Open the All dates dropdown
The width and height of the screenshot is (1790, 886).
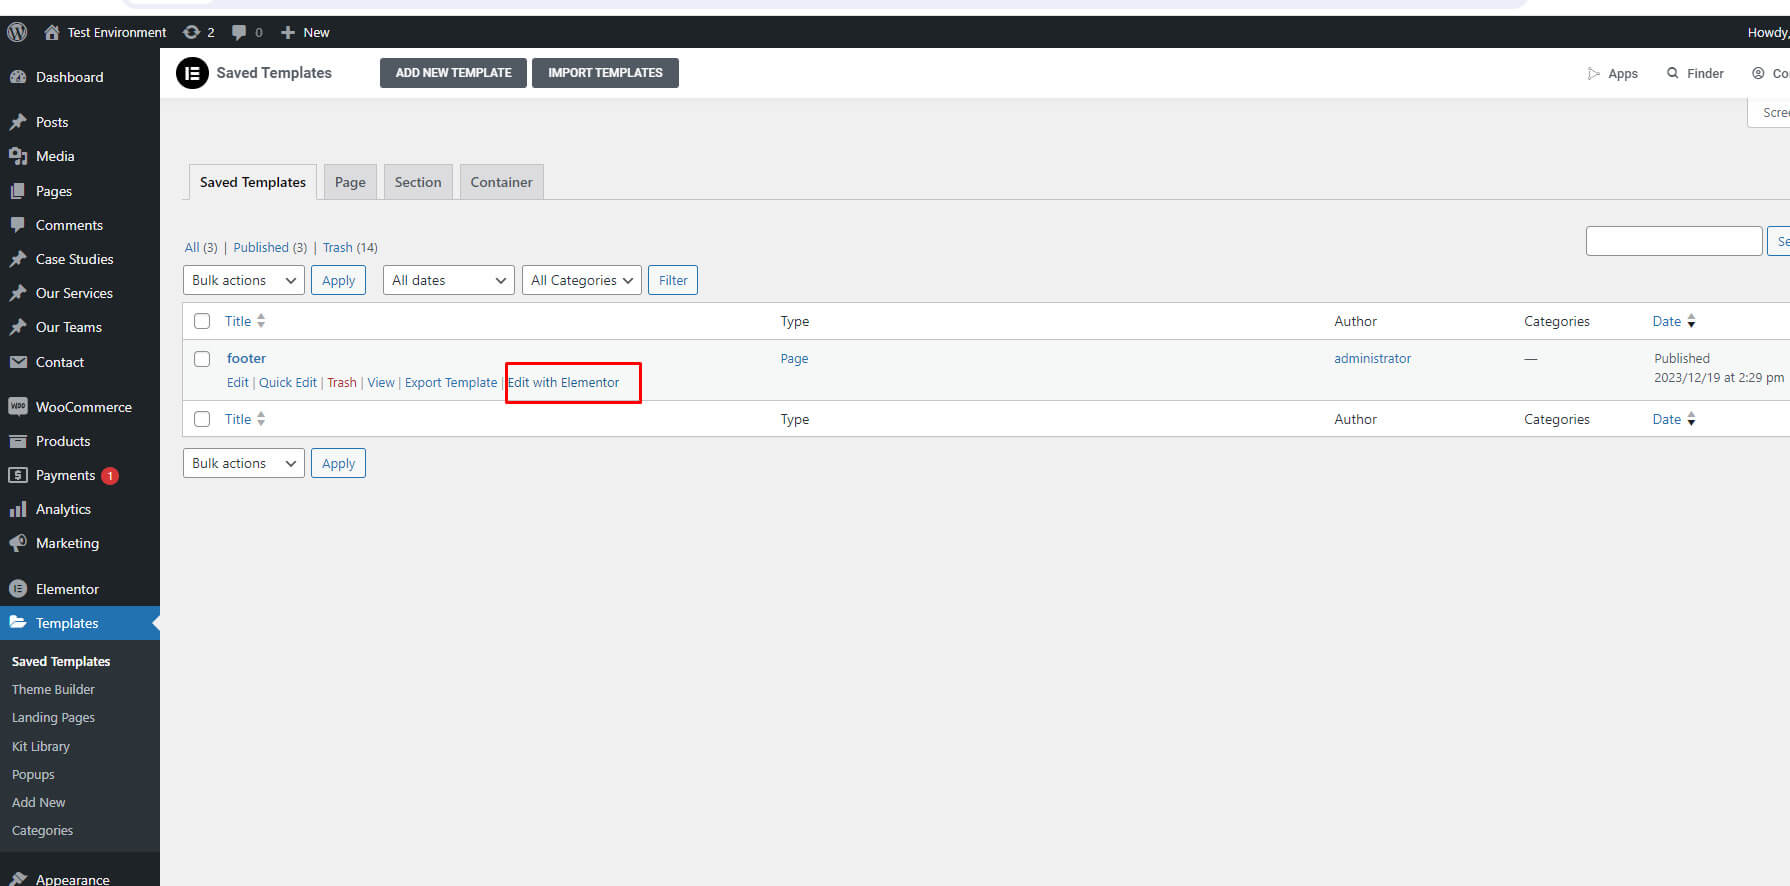[x=449, y=280]
